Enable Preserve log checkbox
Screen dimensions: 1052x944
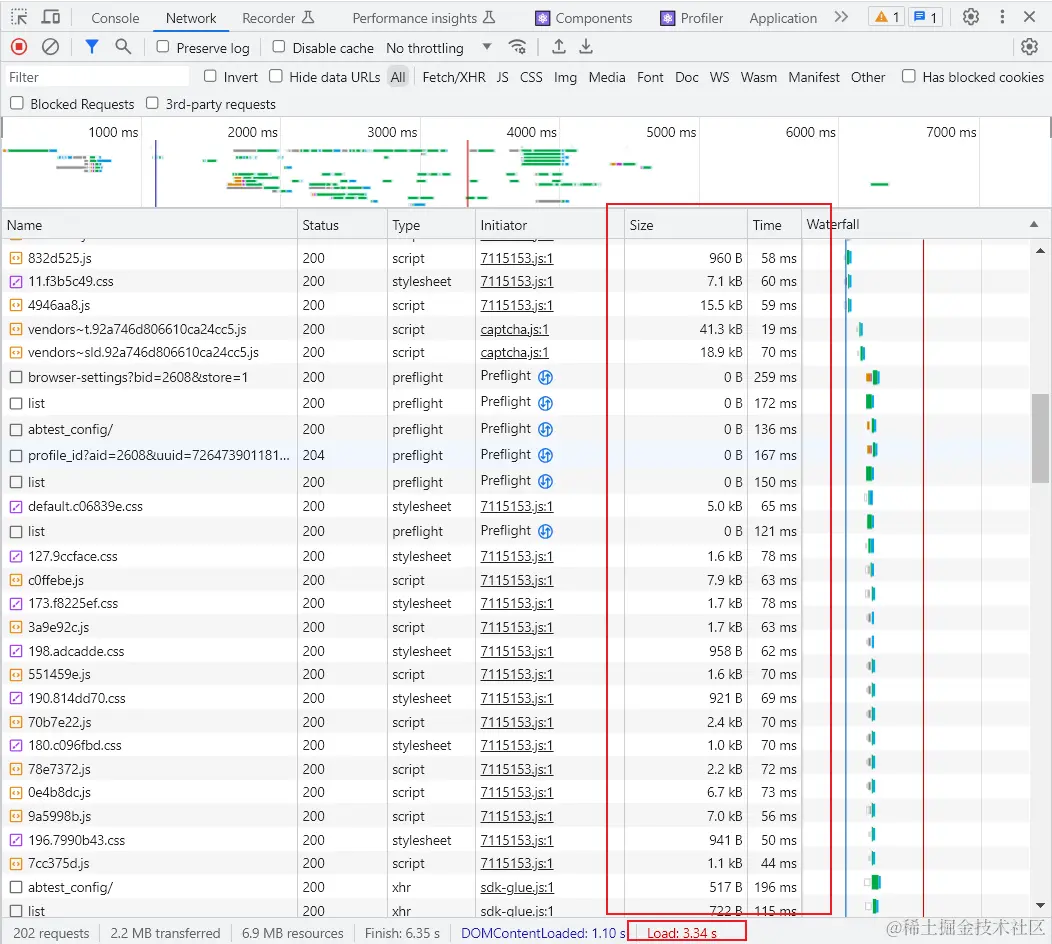(x=162, y=47)
